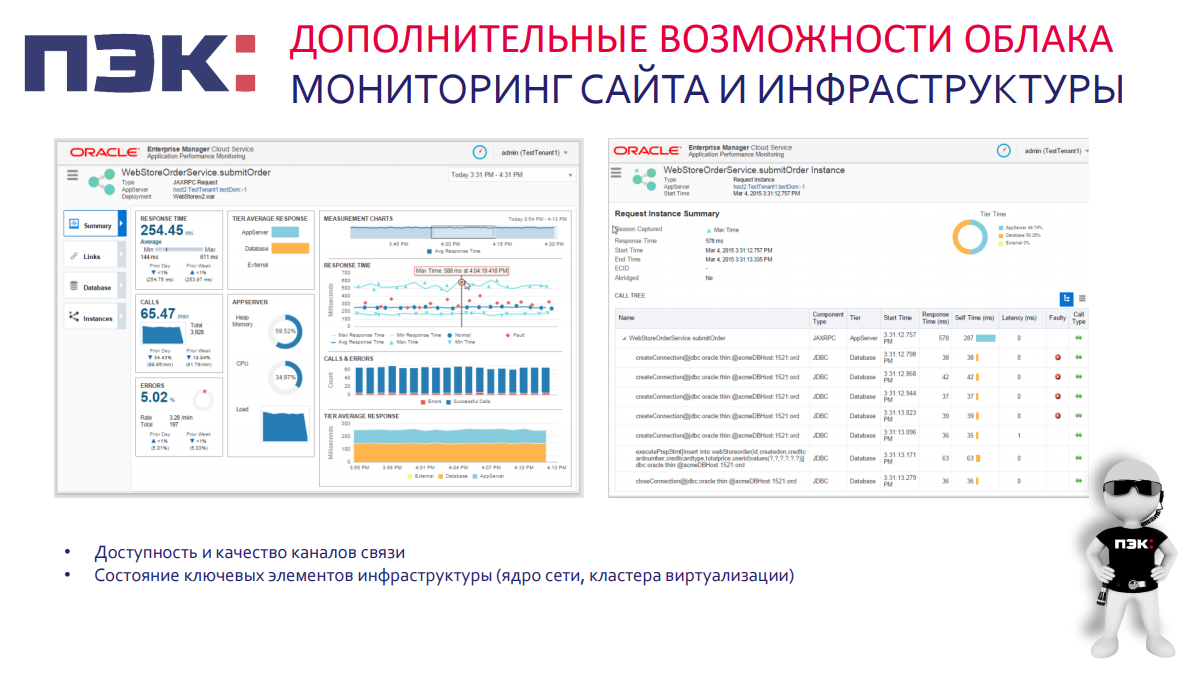This screenshot has height=673, width=1194.
Task: Click Oracle logo in right instance window
Action: [x=647, y=151]
